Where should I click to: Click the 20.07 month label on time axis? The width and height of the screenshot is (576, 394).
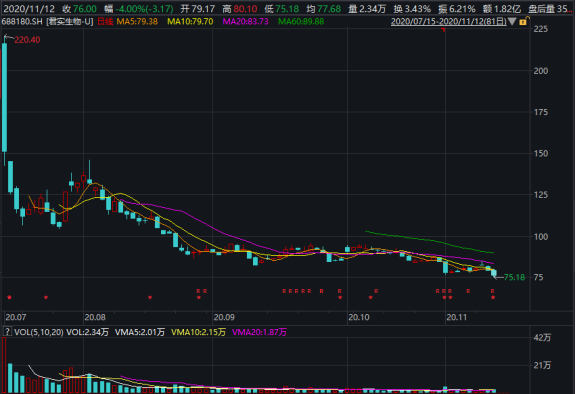(16, 317)
